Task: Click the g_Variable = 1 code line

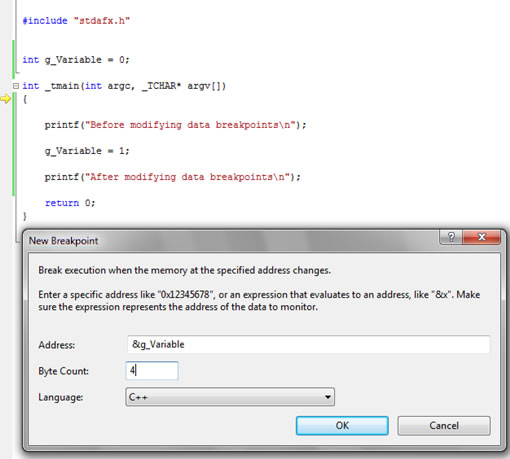Action: click(87, 151)
